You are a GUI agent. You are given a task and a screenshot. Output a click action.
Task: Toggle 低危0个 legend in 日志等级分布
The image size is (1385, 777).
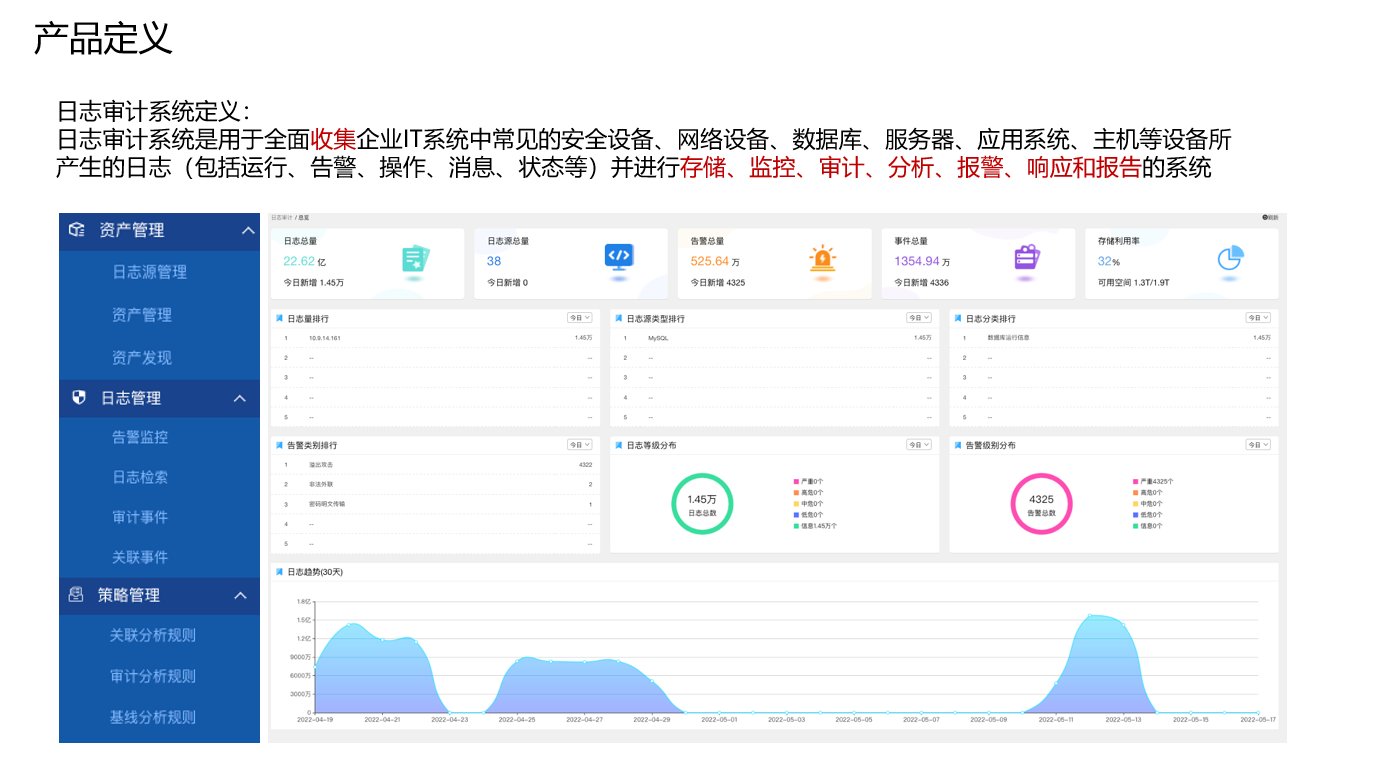tap(808, 514)
